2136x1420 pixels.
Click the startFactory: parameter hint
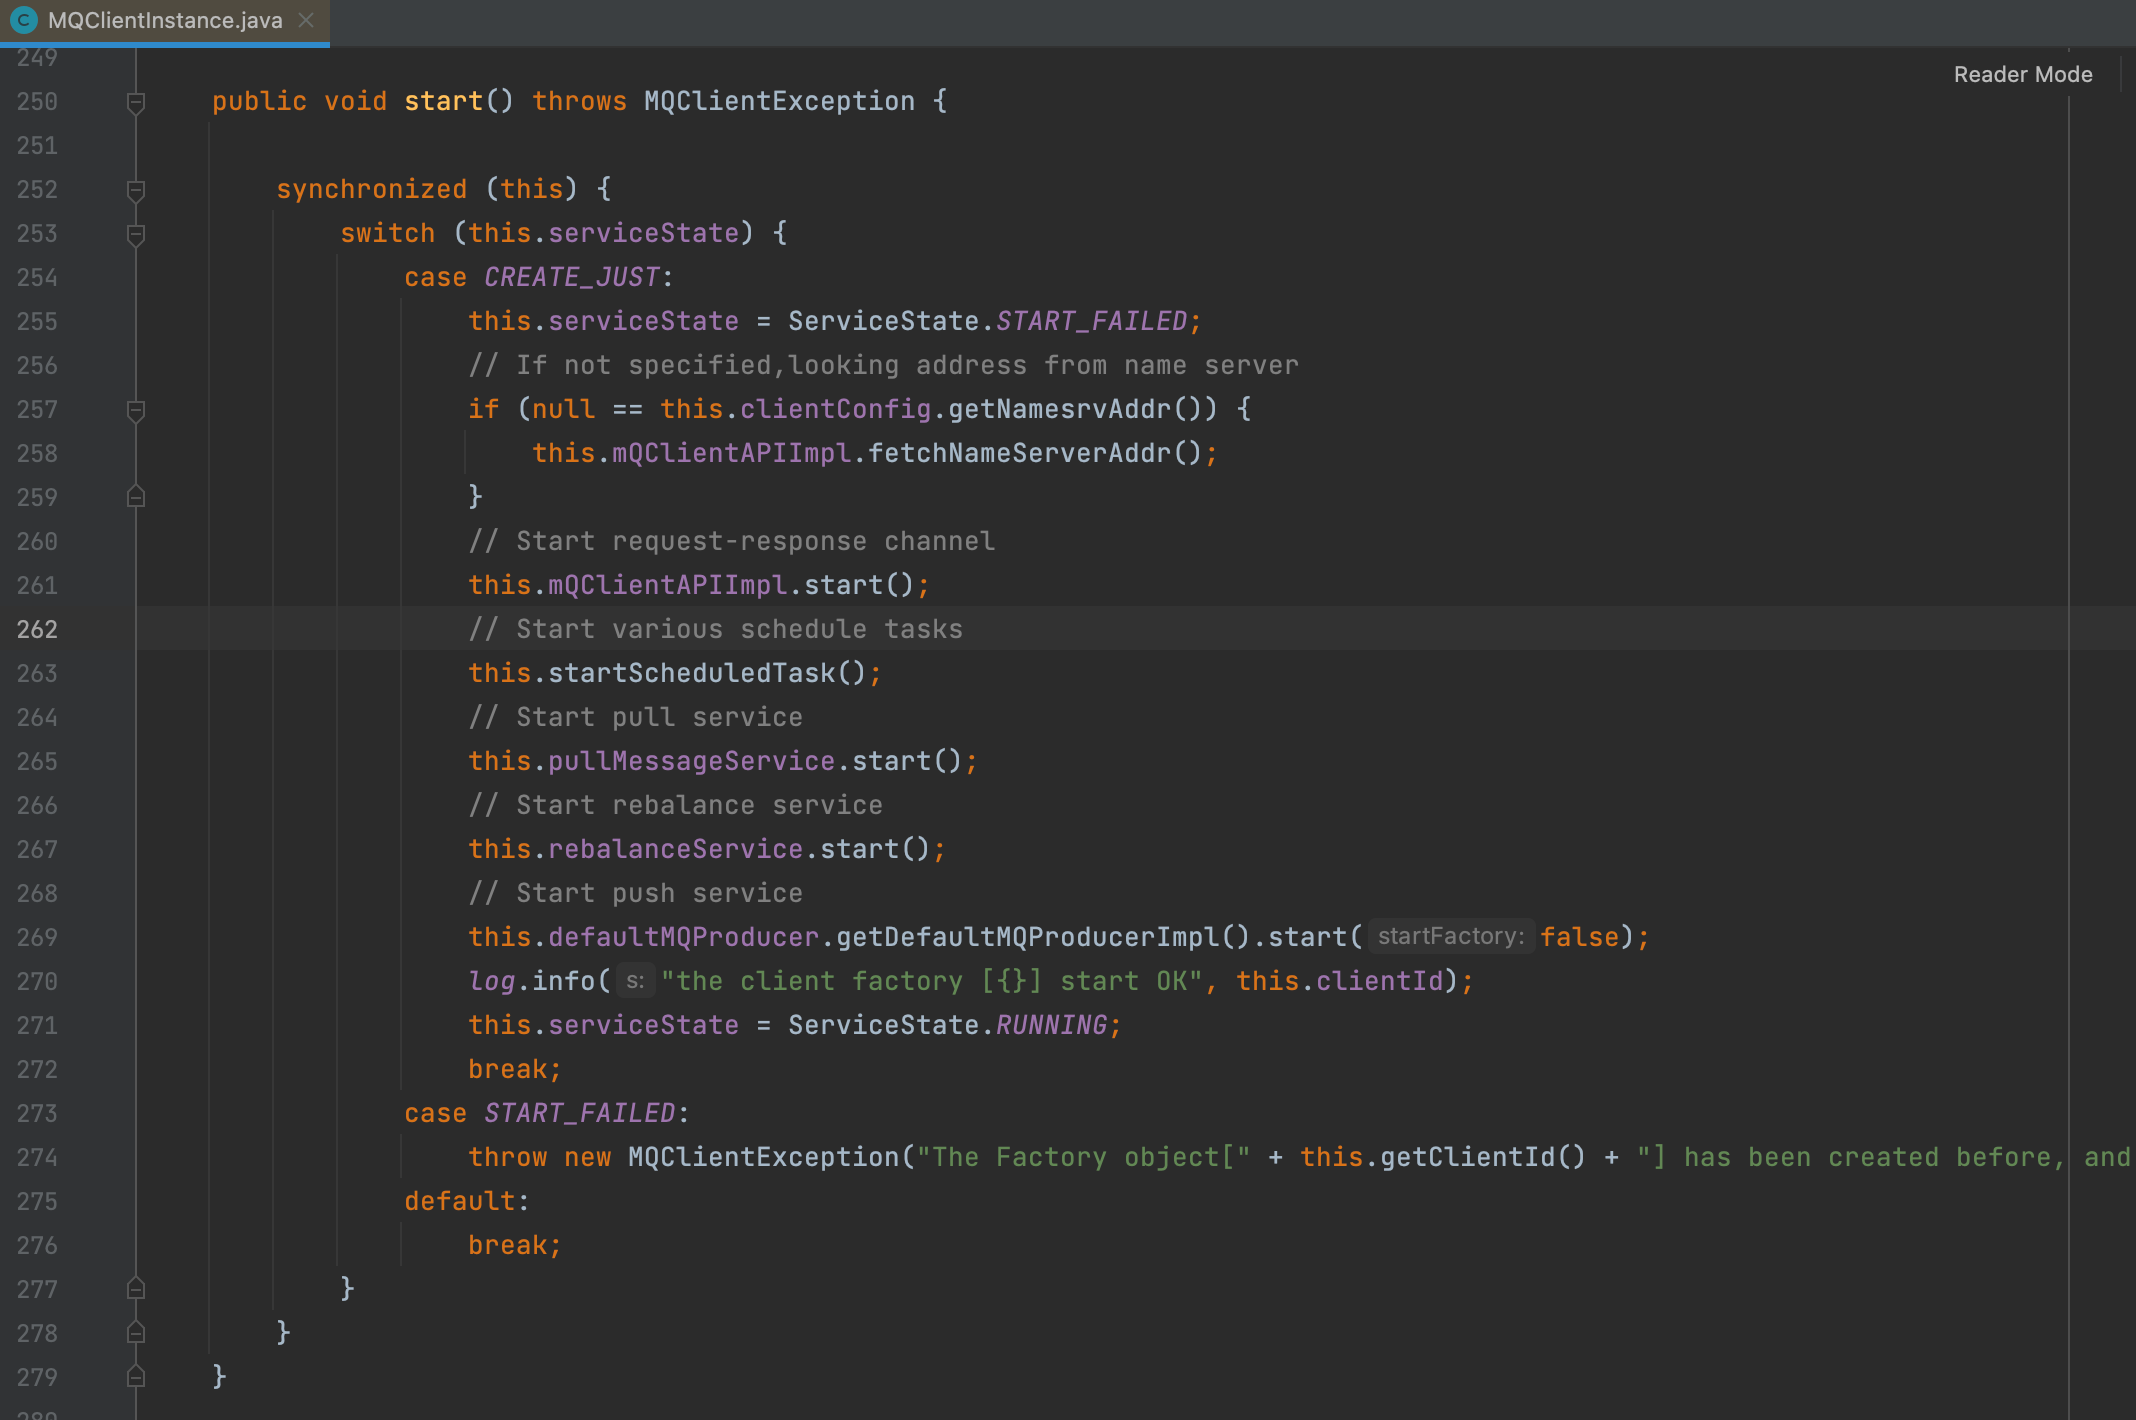pyautogui.click(x=1451, y=936)
